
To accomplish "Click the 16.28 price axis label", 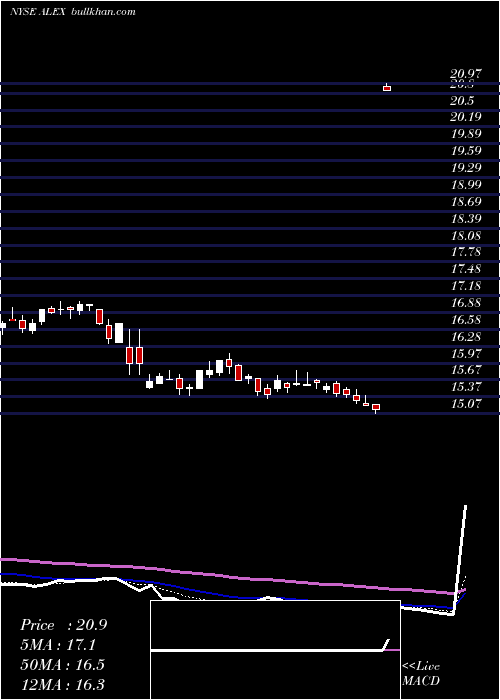I will [466, 337].
